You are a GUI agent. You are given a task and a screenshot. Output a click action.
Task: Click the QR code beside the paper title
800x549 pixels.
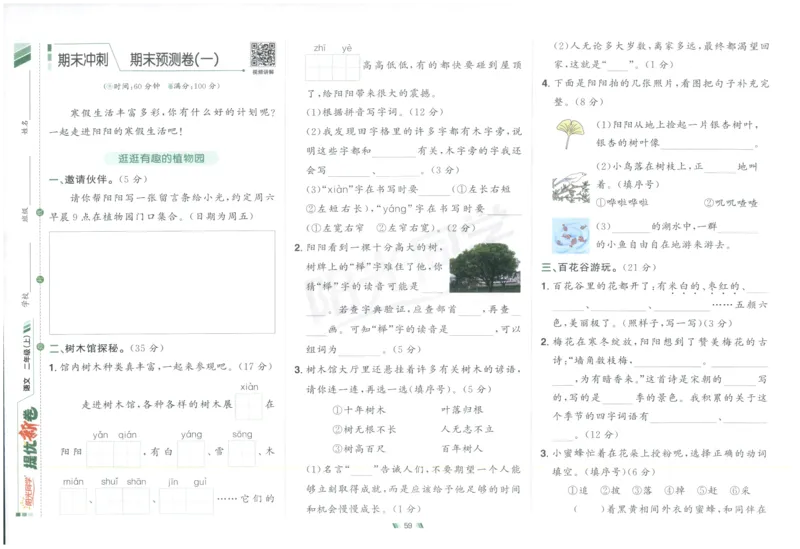click(263, 55)
